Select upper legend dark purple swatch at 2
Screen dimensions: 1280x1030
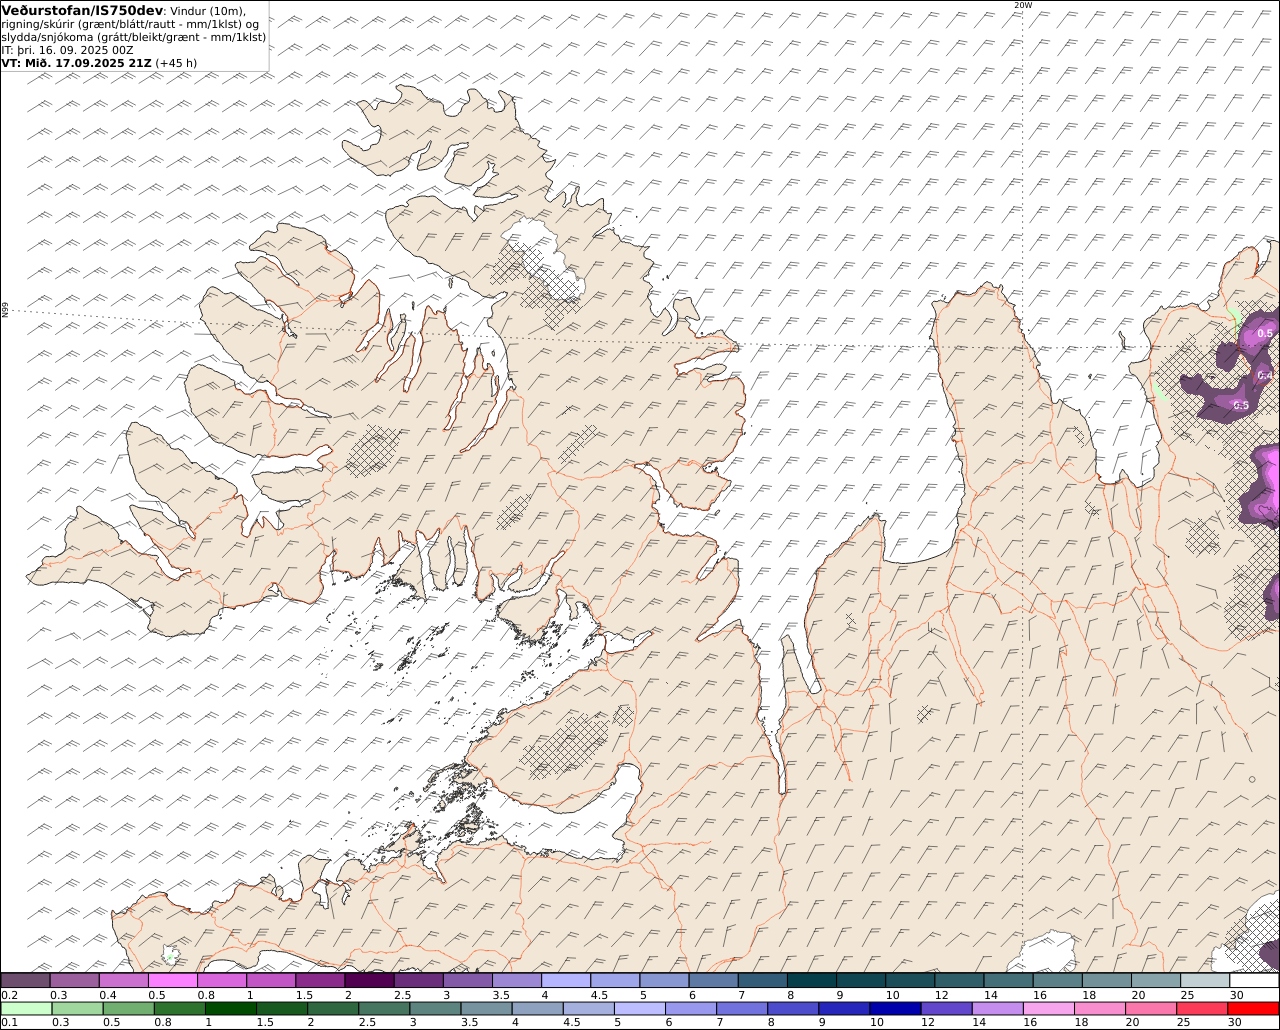point(369,980)
